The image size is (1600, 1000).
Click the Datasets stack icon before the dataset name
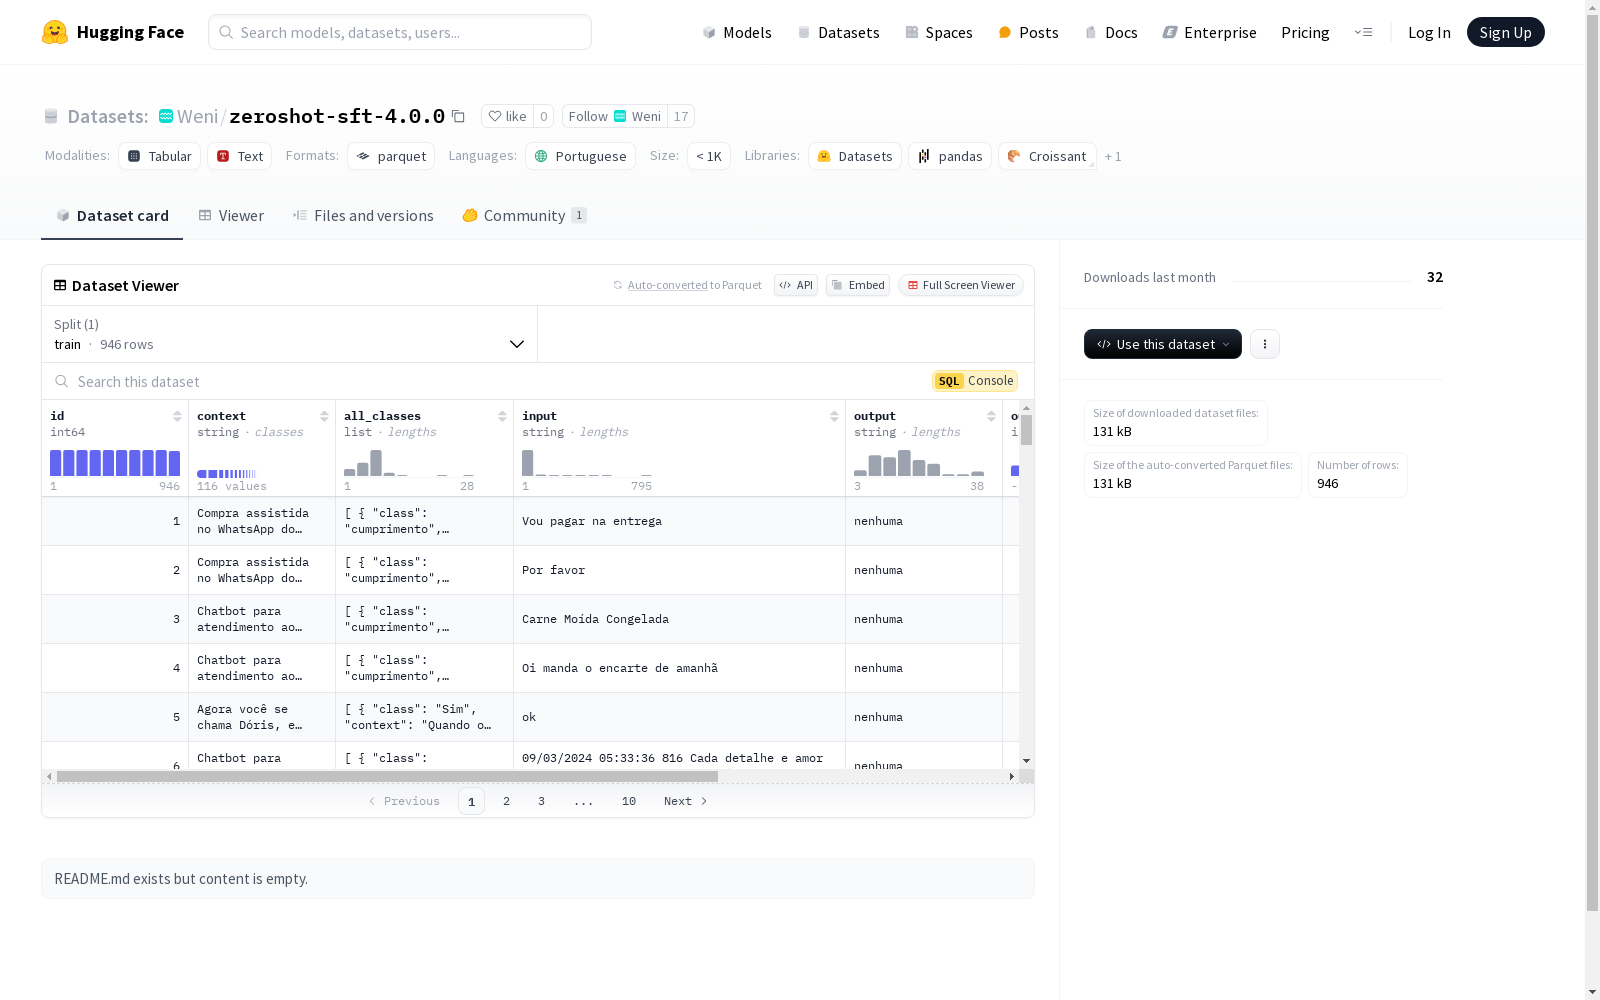[51, 116]
